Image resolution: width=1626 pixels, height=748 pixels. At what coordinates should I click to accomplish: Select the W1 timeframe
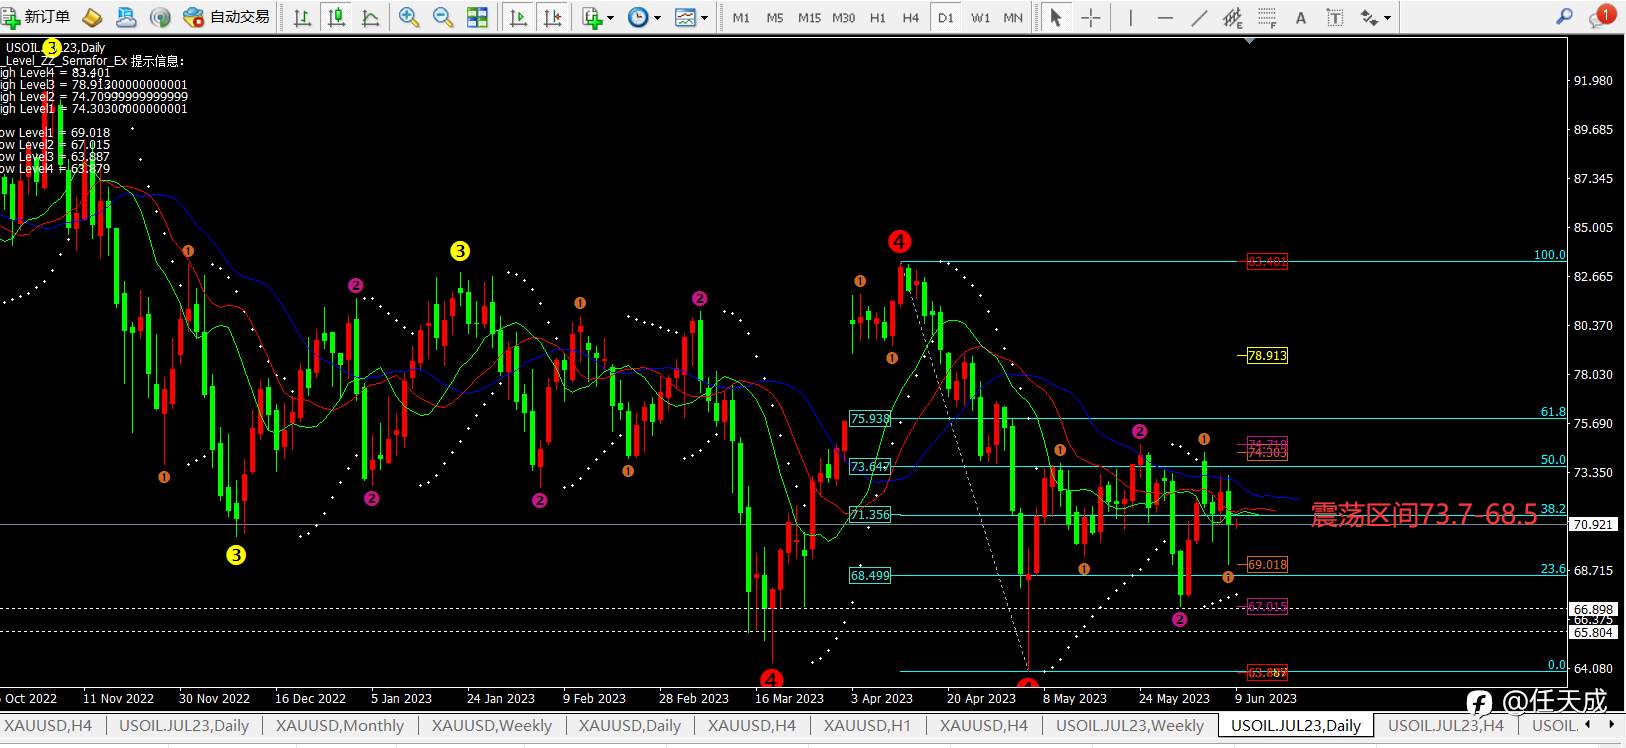(980, 18)
